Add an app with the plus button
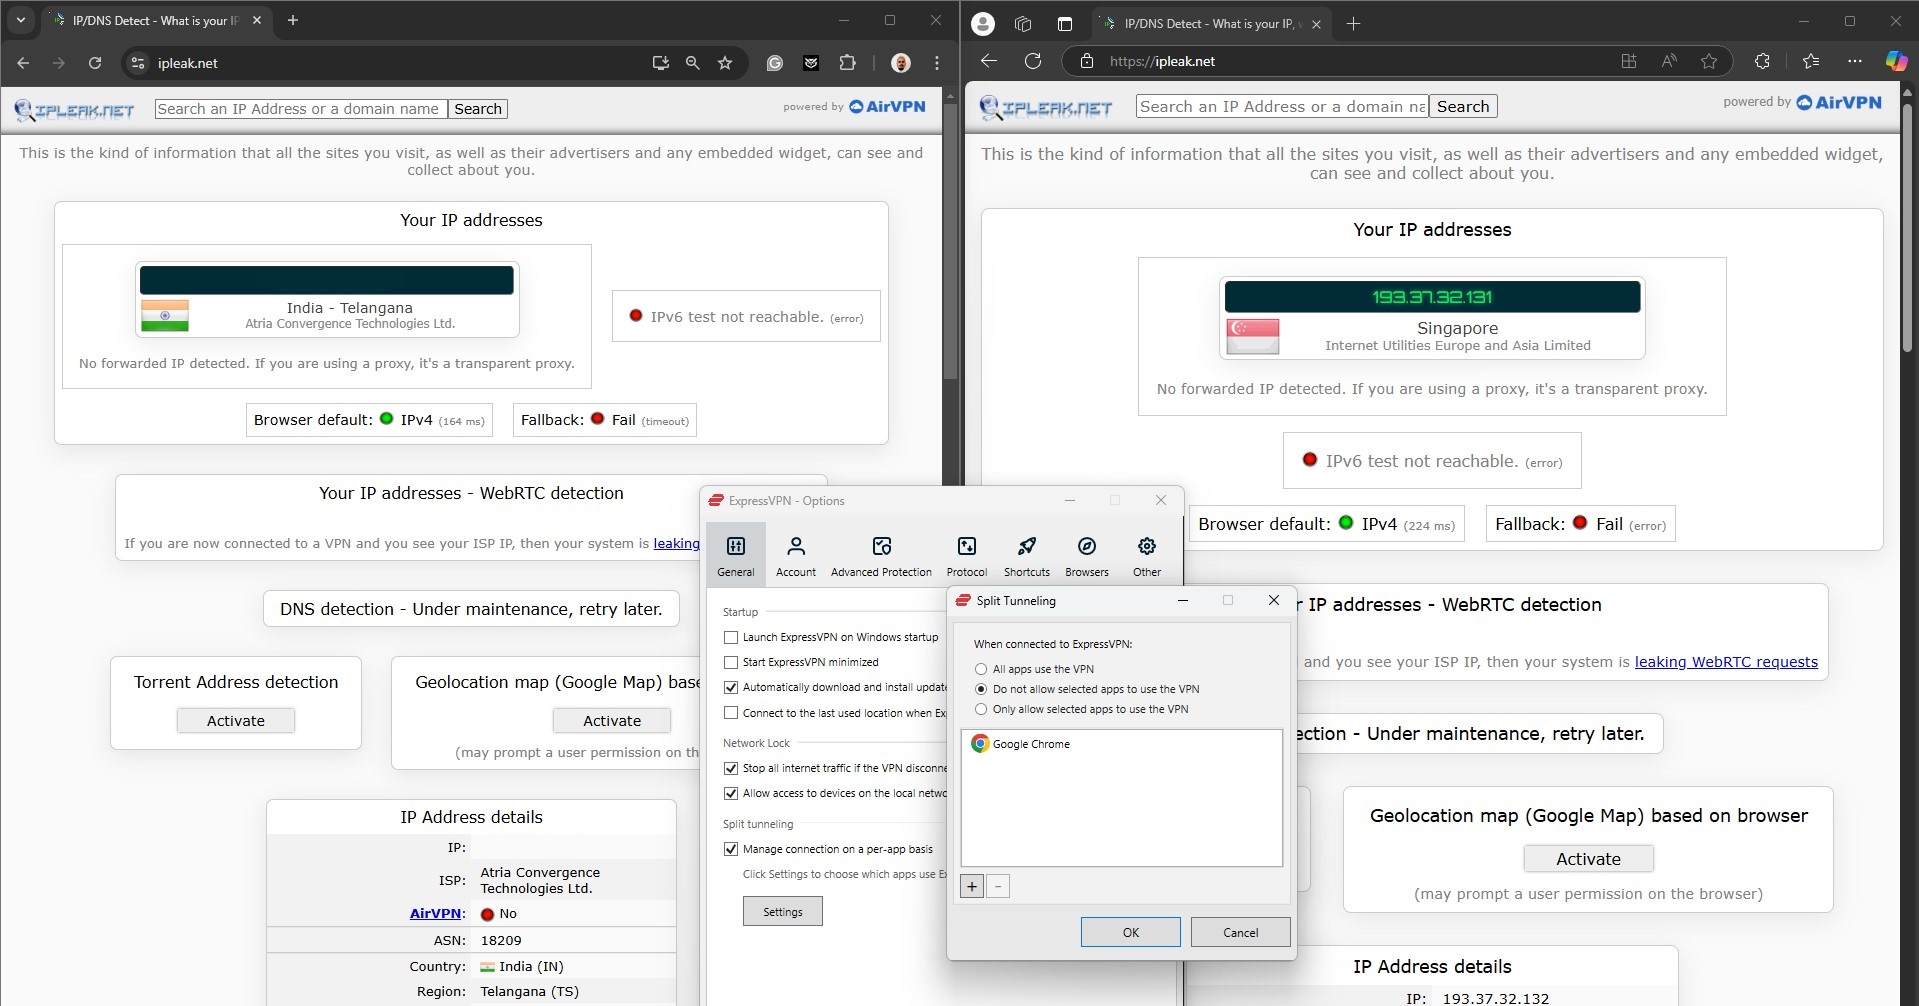The height and width of the screenshot is (1006, 1919). tap(972, 886)
